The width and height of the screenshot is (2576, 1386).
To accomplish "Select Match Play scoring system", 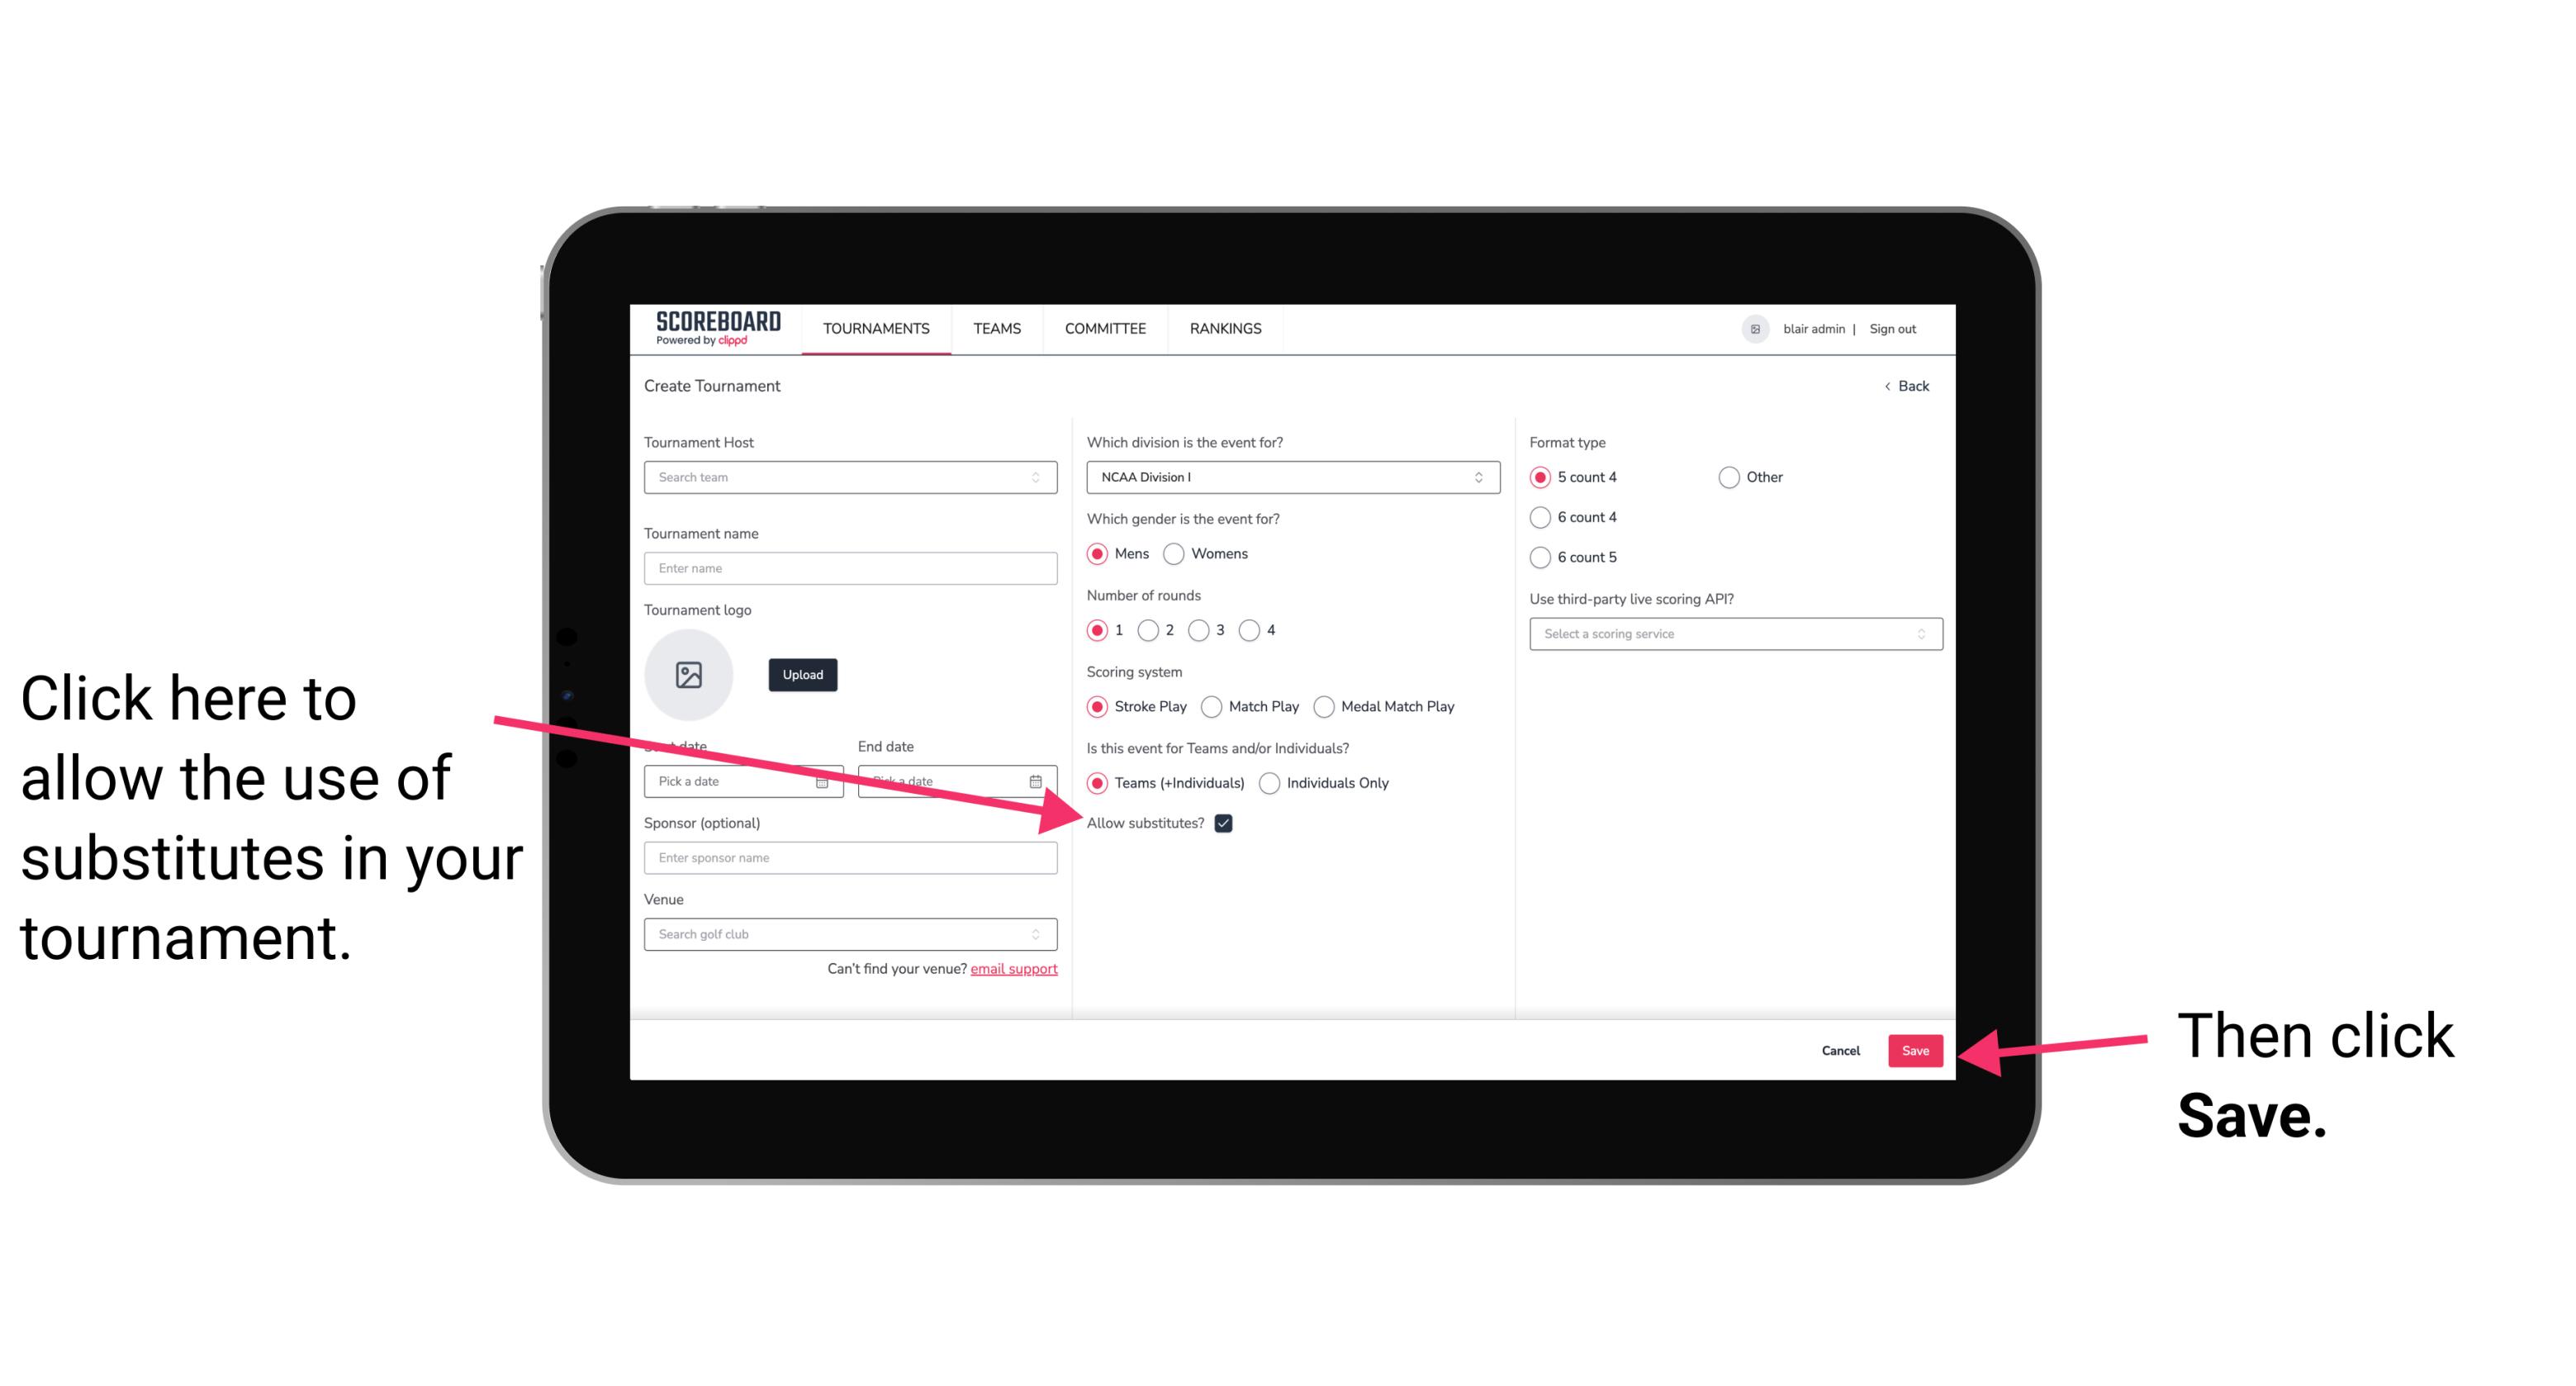I will tap(1213, 705).
